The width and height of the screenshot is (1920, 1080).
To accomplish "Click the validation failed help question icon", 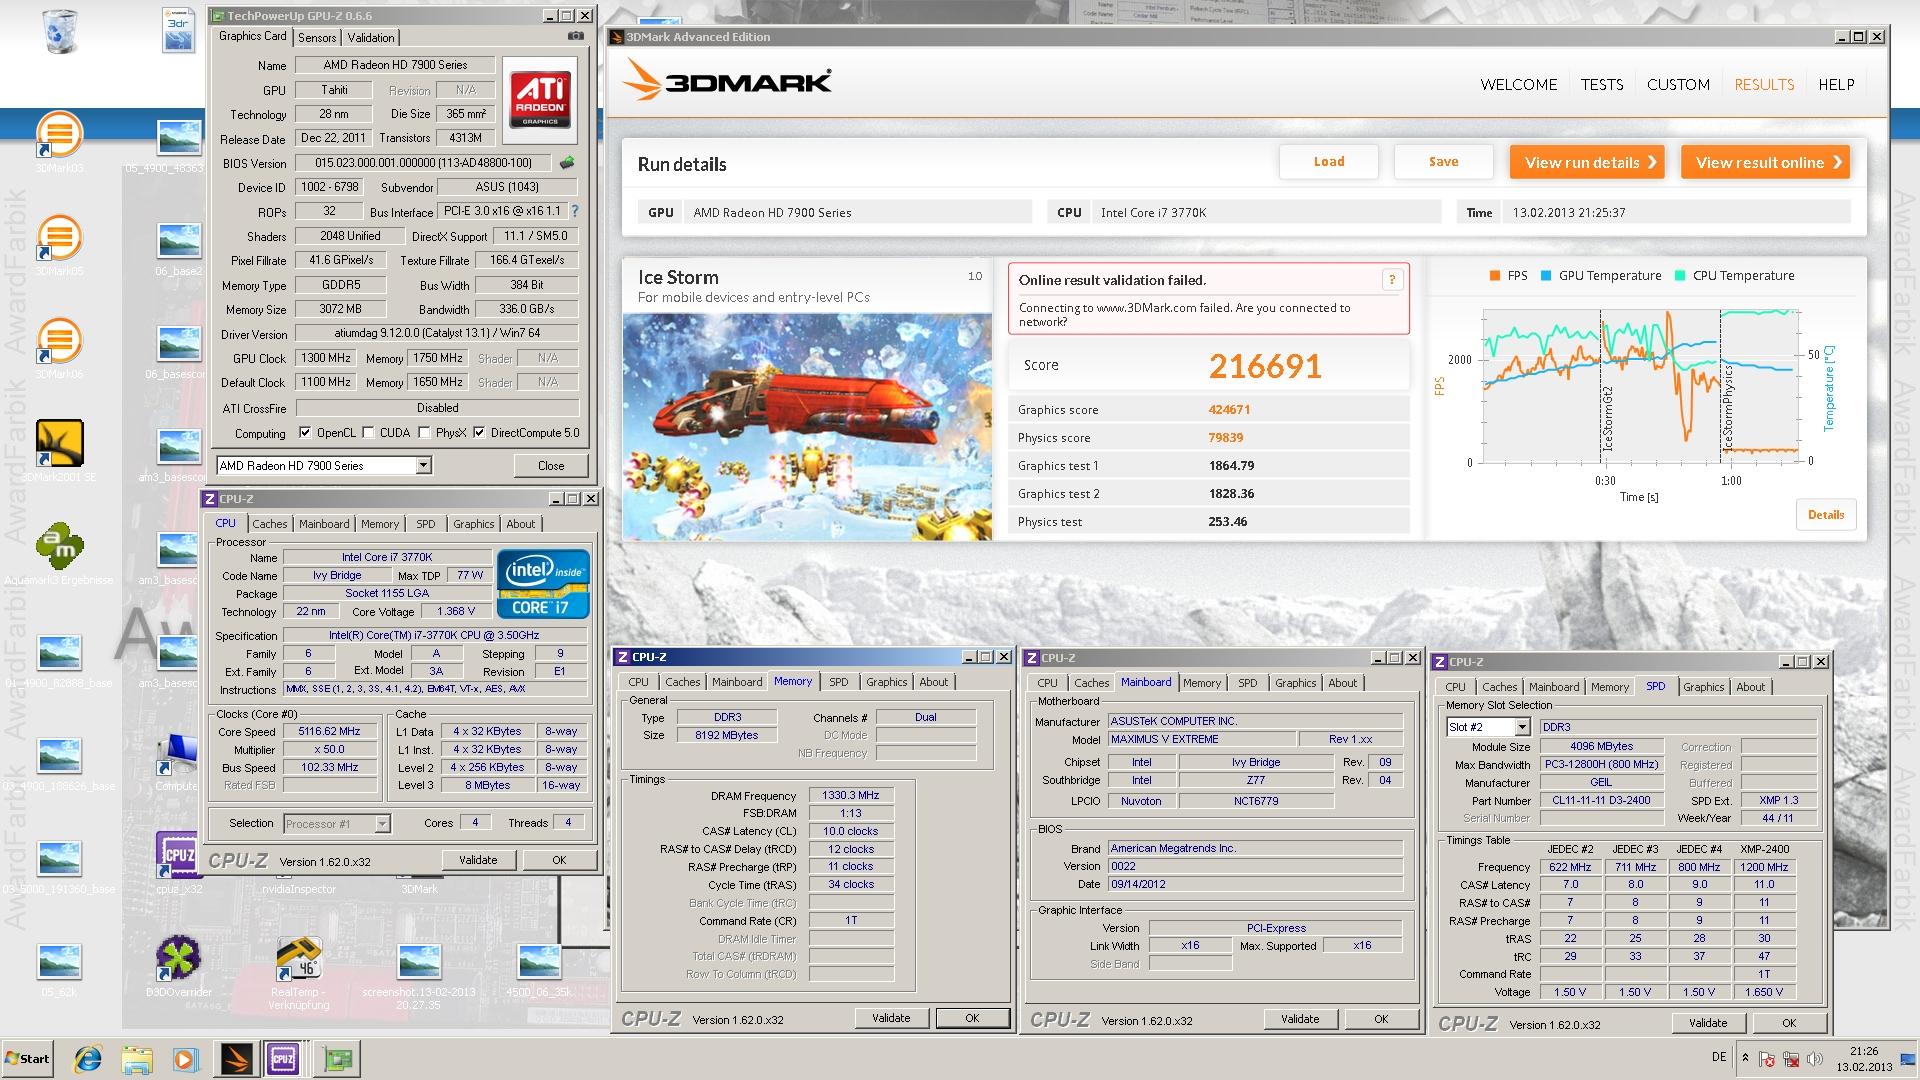I will (x=1391, y=280).
